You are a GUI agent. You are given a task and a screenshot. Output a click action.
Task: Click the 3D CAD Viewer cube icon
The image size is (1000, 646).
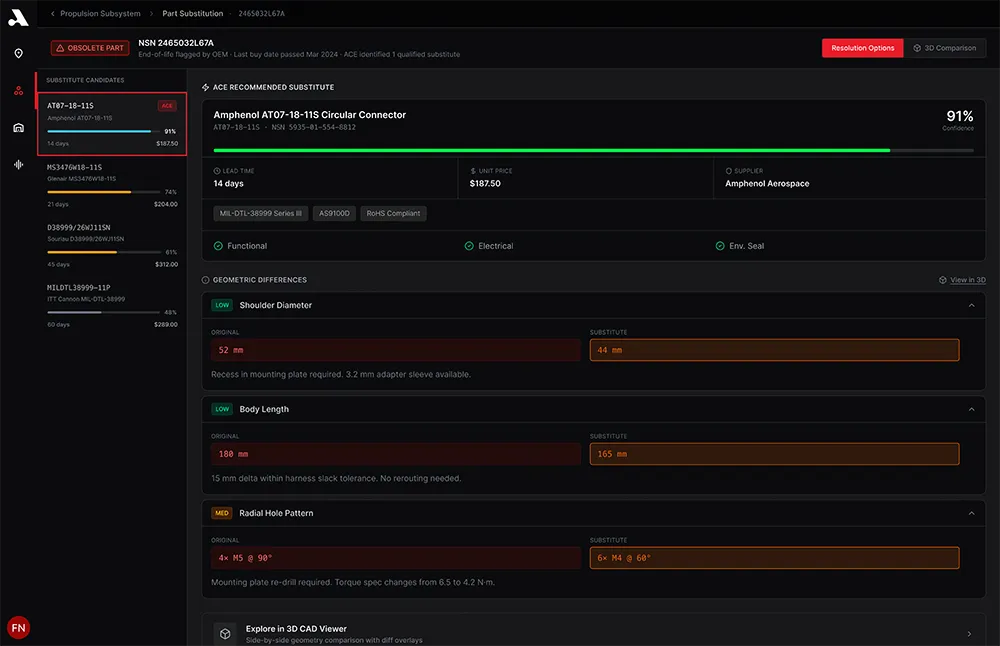pyautogui.click(x=225, y=634)
